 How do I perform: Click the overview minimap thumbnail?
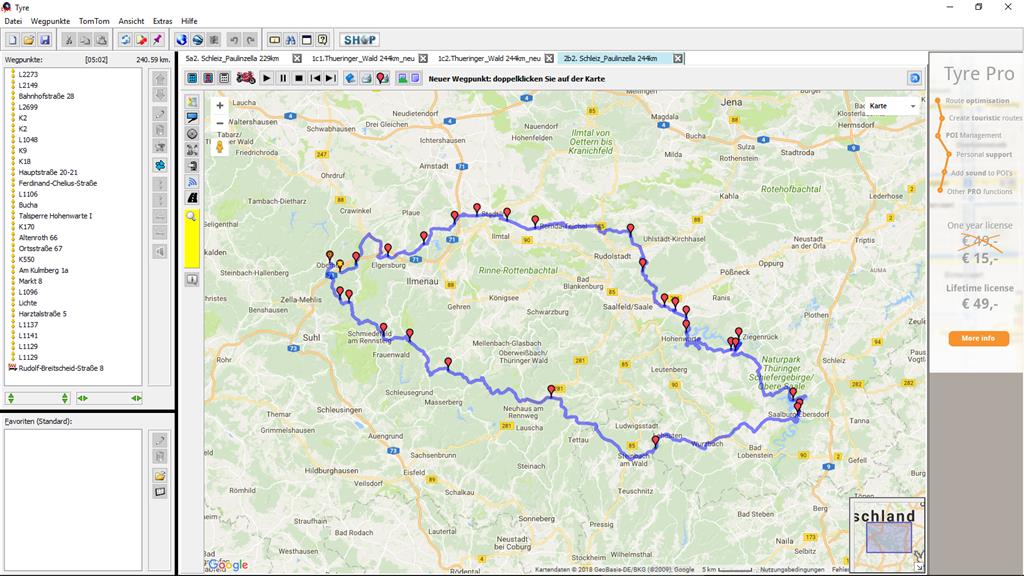tap(888, 535)
